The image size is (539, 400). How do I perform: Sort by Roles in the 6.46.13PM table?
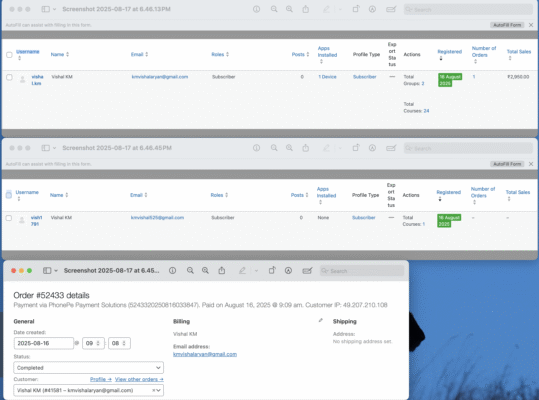(x=220, y=54)
